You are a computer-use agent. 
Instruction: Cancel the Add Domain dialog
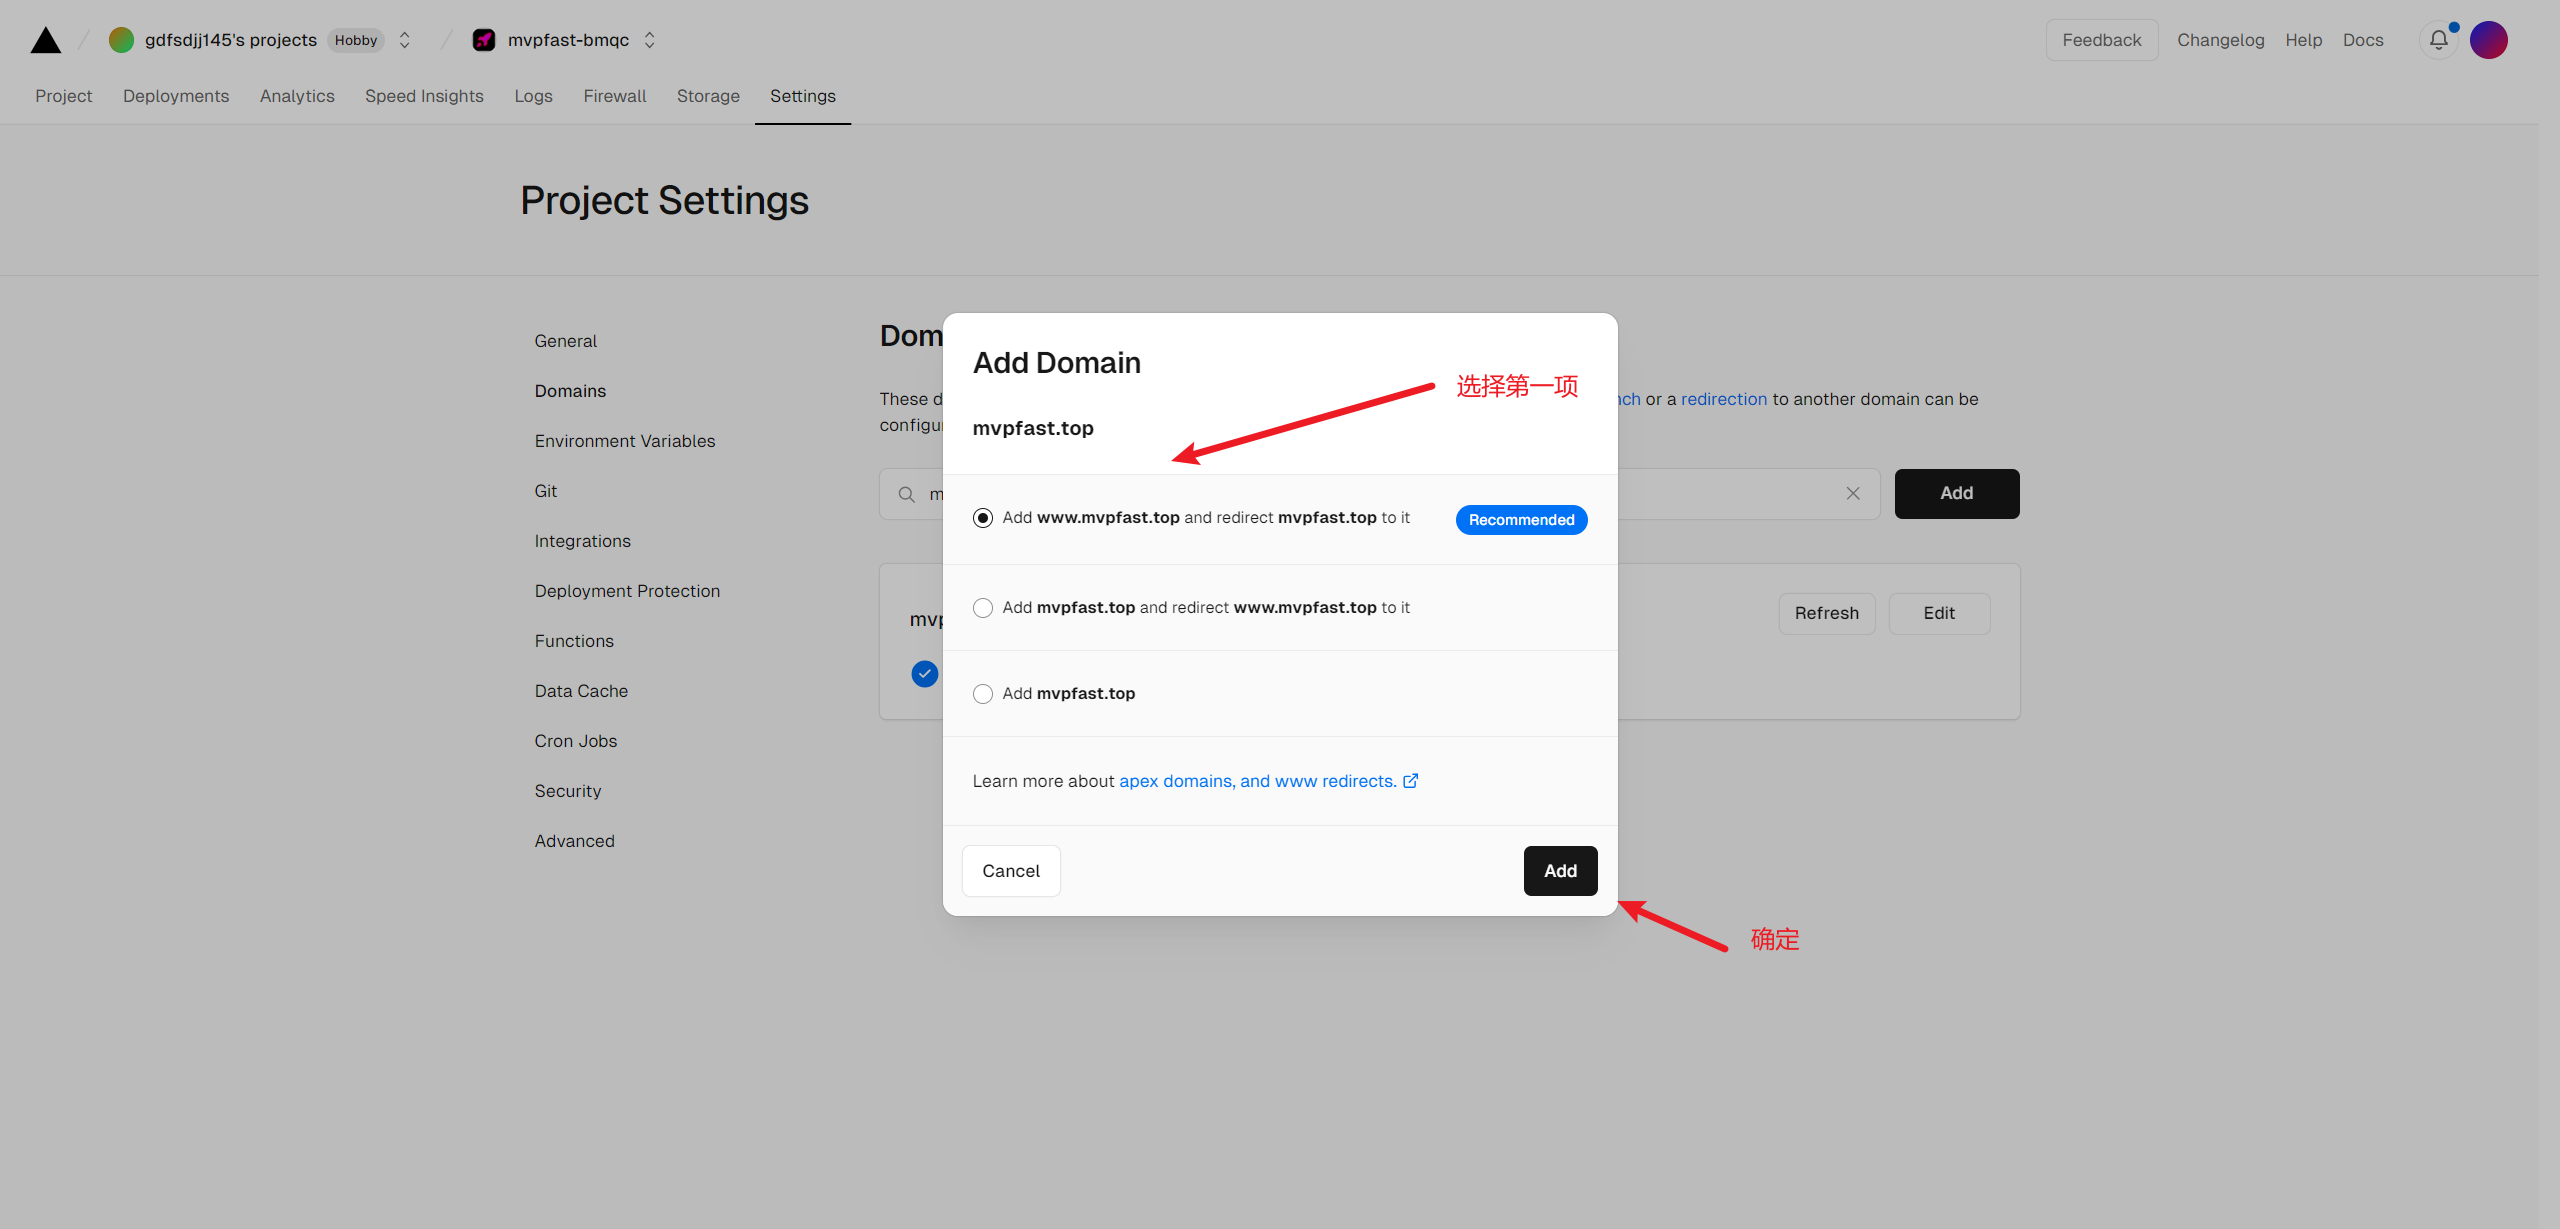point(1011,871)
